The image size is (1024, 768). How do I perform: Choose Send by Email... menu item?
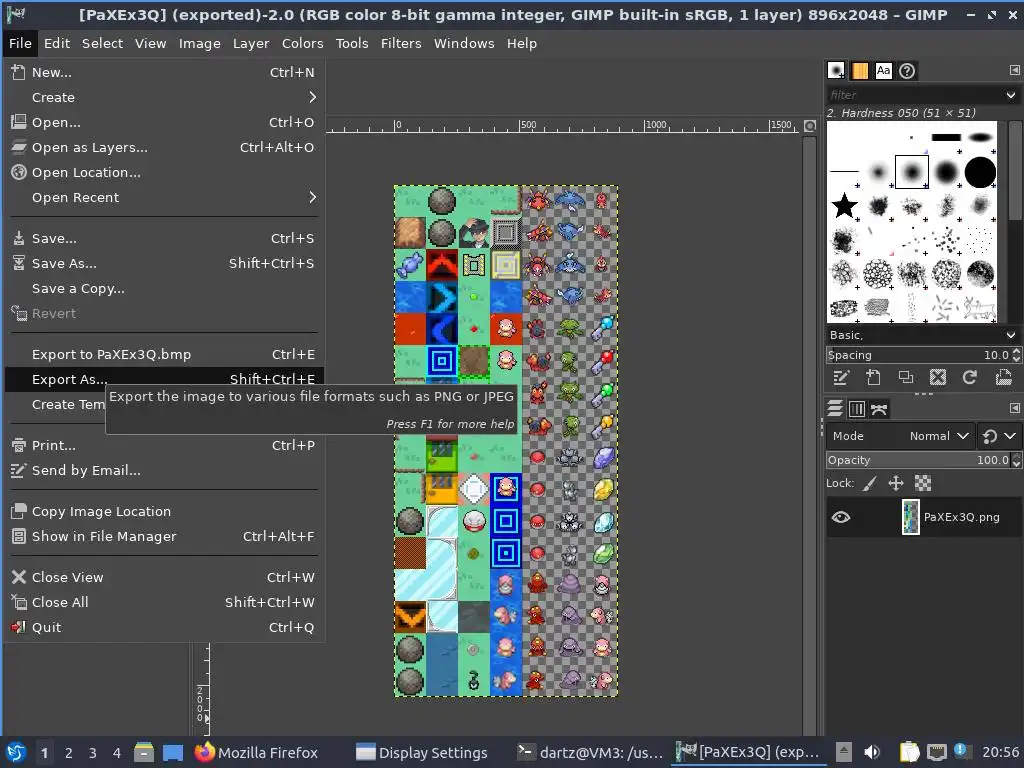(163, 471)
